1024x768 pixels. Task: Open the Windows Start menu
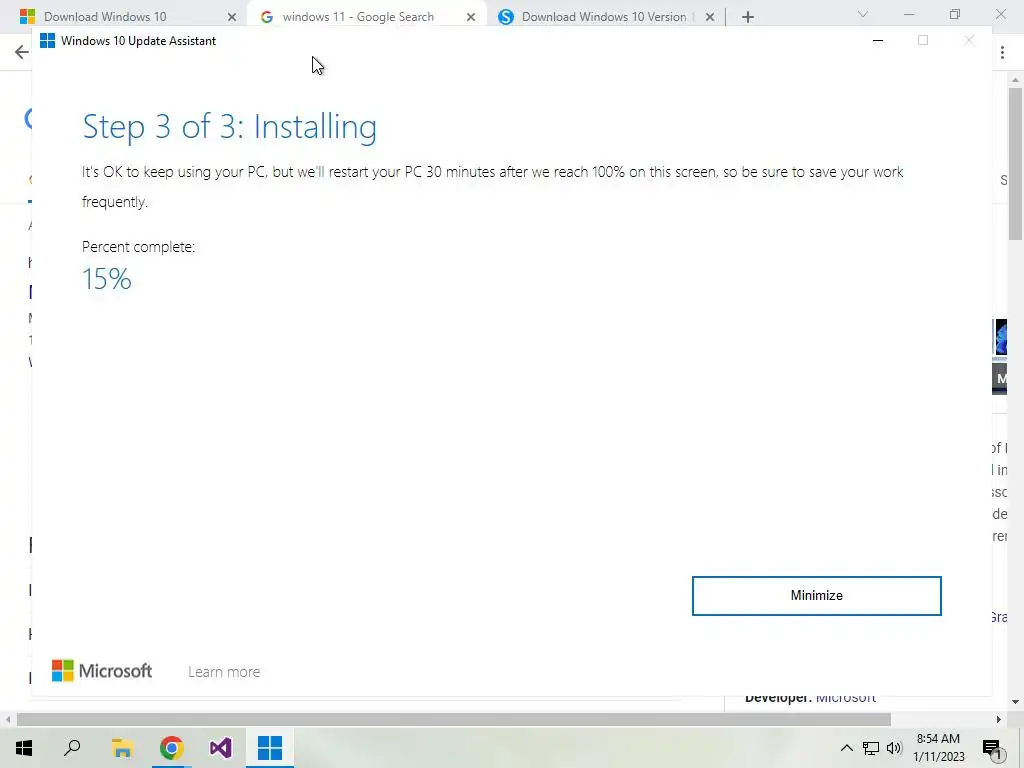pos(24,748)
